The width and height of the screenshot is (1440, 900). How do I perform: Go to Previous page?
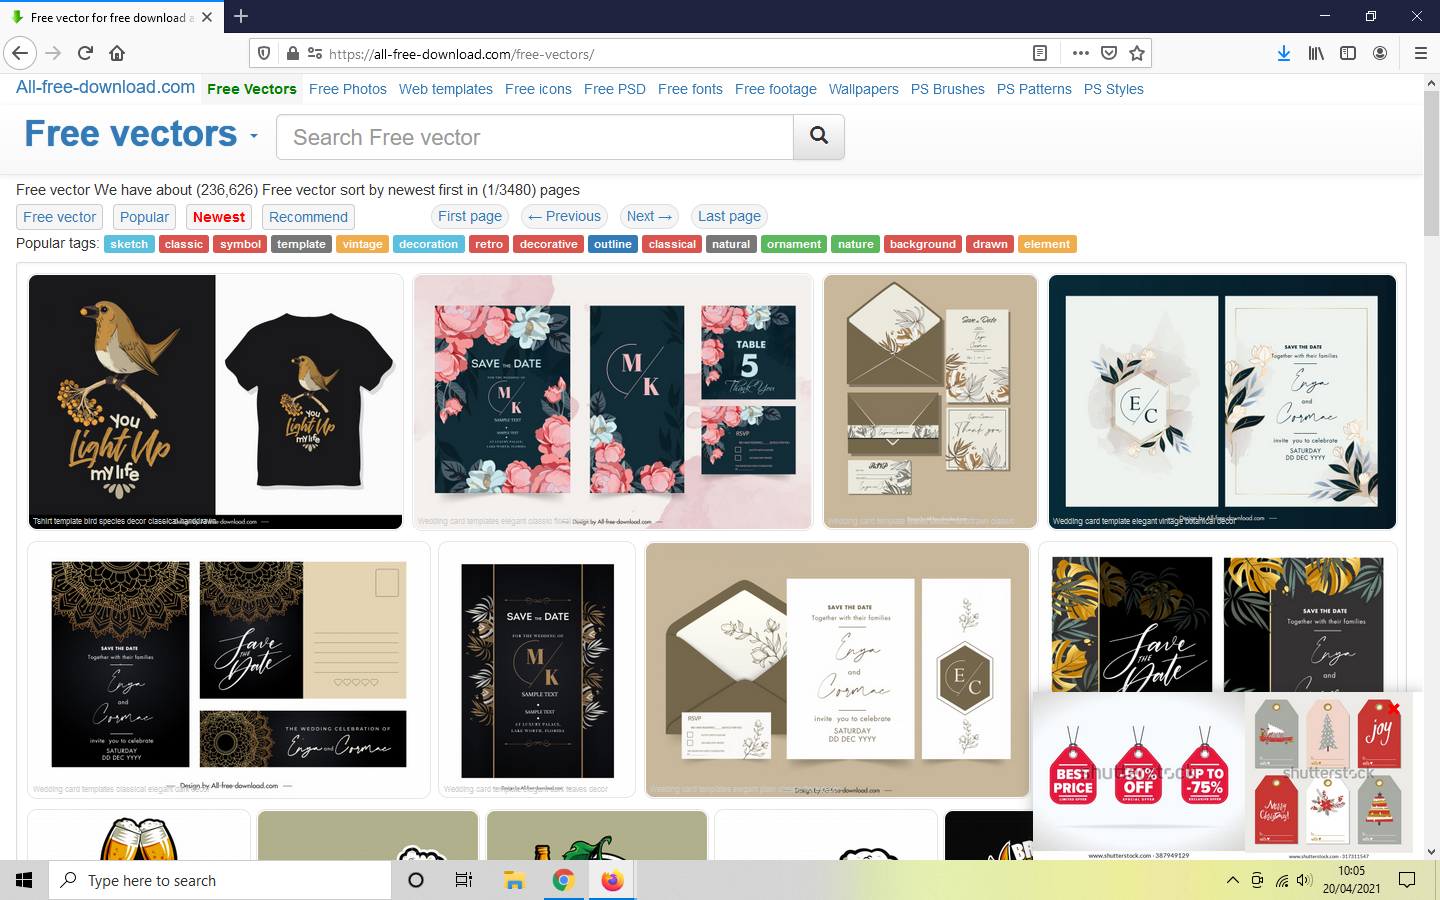pyautogui.click(x=564, y=216)
